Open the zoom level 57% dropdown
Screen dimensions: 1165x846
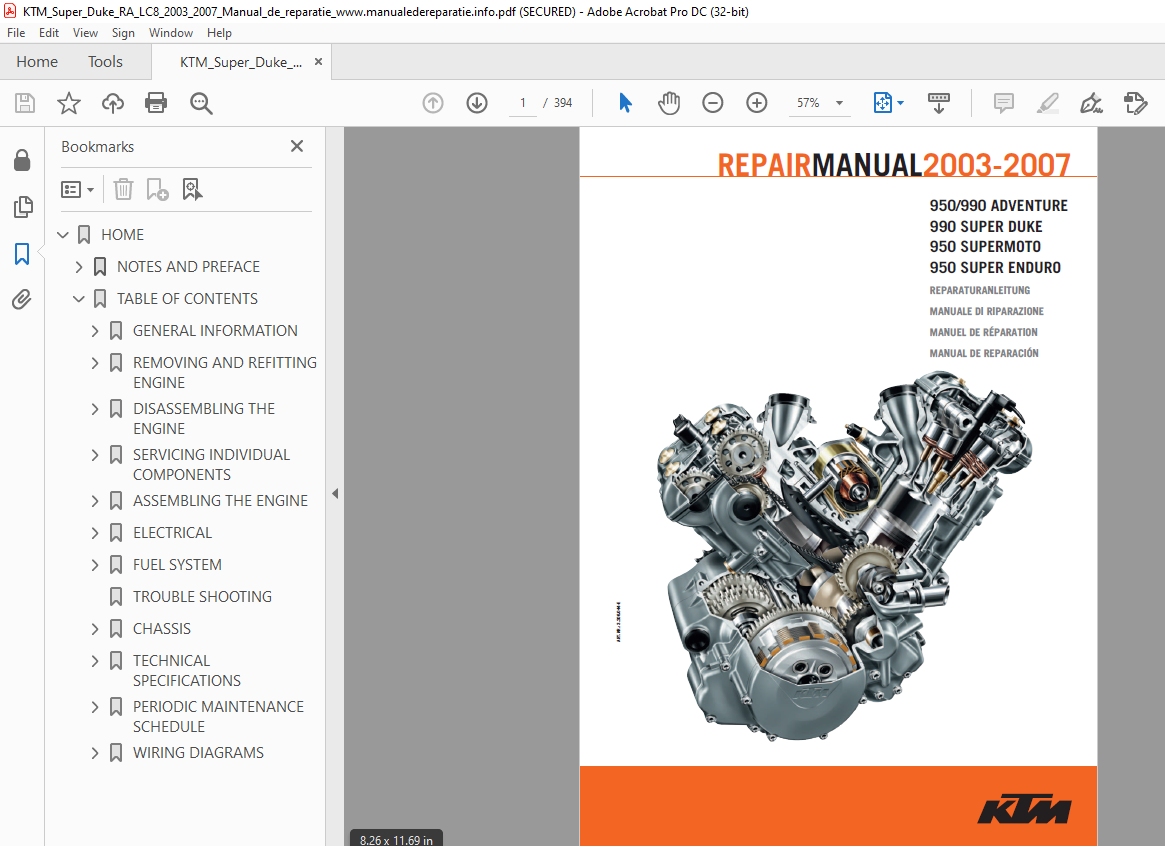pyautogui.click(x=840, y=103)
